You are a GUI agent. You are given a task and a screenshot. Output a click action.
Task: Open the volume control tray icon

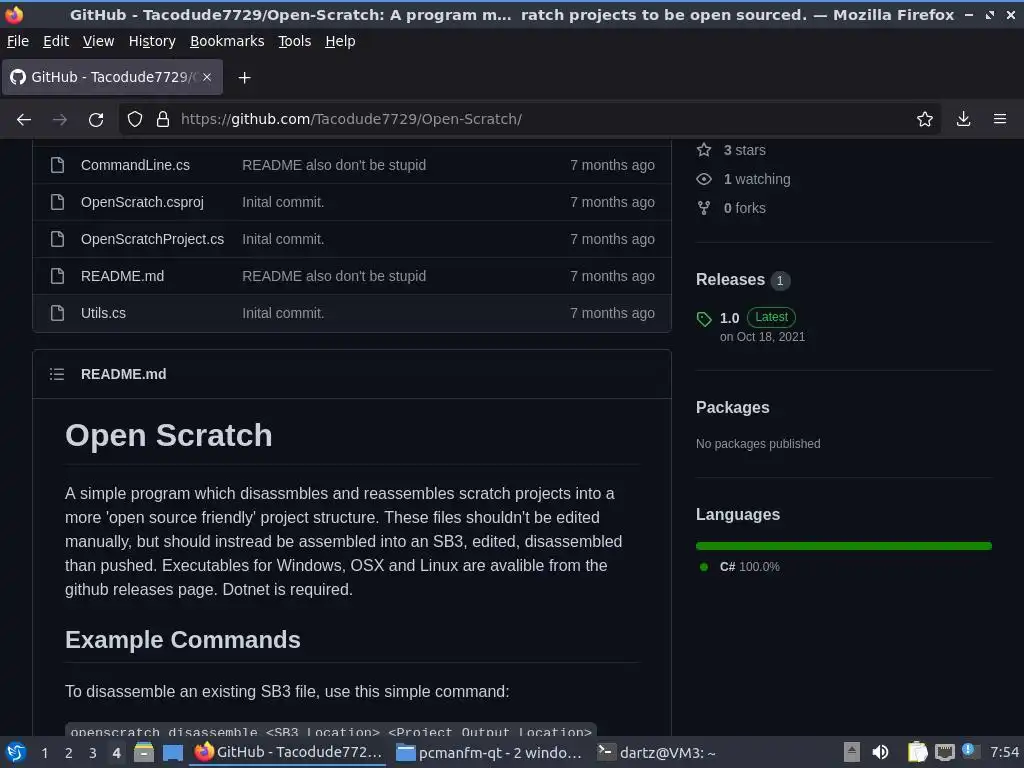(880, 752)
